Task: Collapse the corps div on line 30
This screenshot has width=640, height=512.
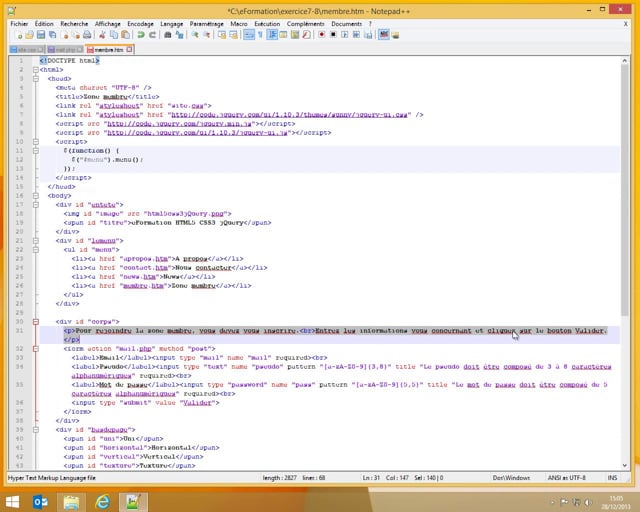Action: pos(36,322)
